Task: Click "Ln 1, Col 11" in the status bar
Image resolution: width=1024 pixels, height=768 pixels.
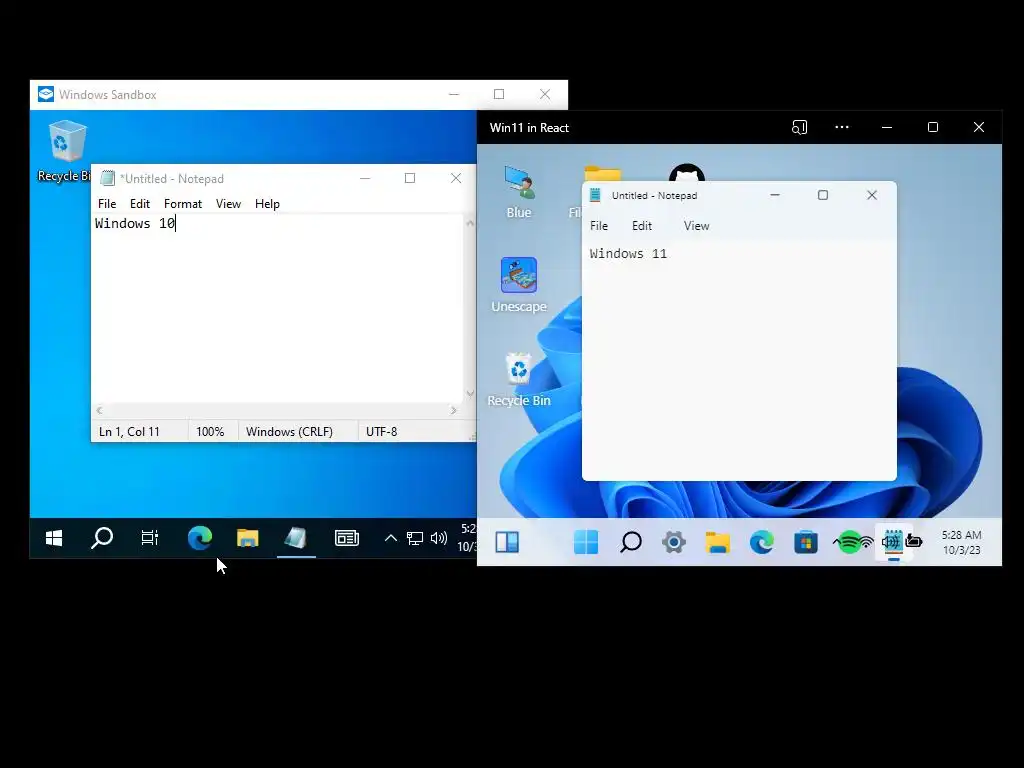Action: [129, 432]
